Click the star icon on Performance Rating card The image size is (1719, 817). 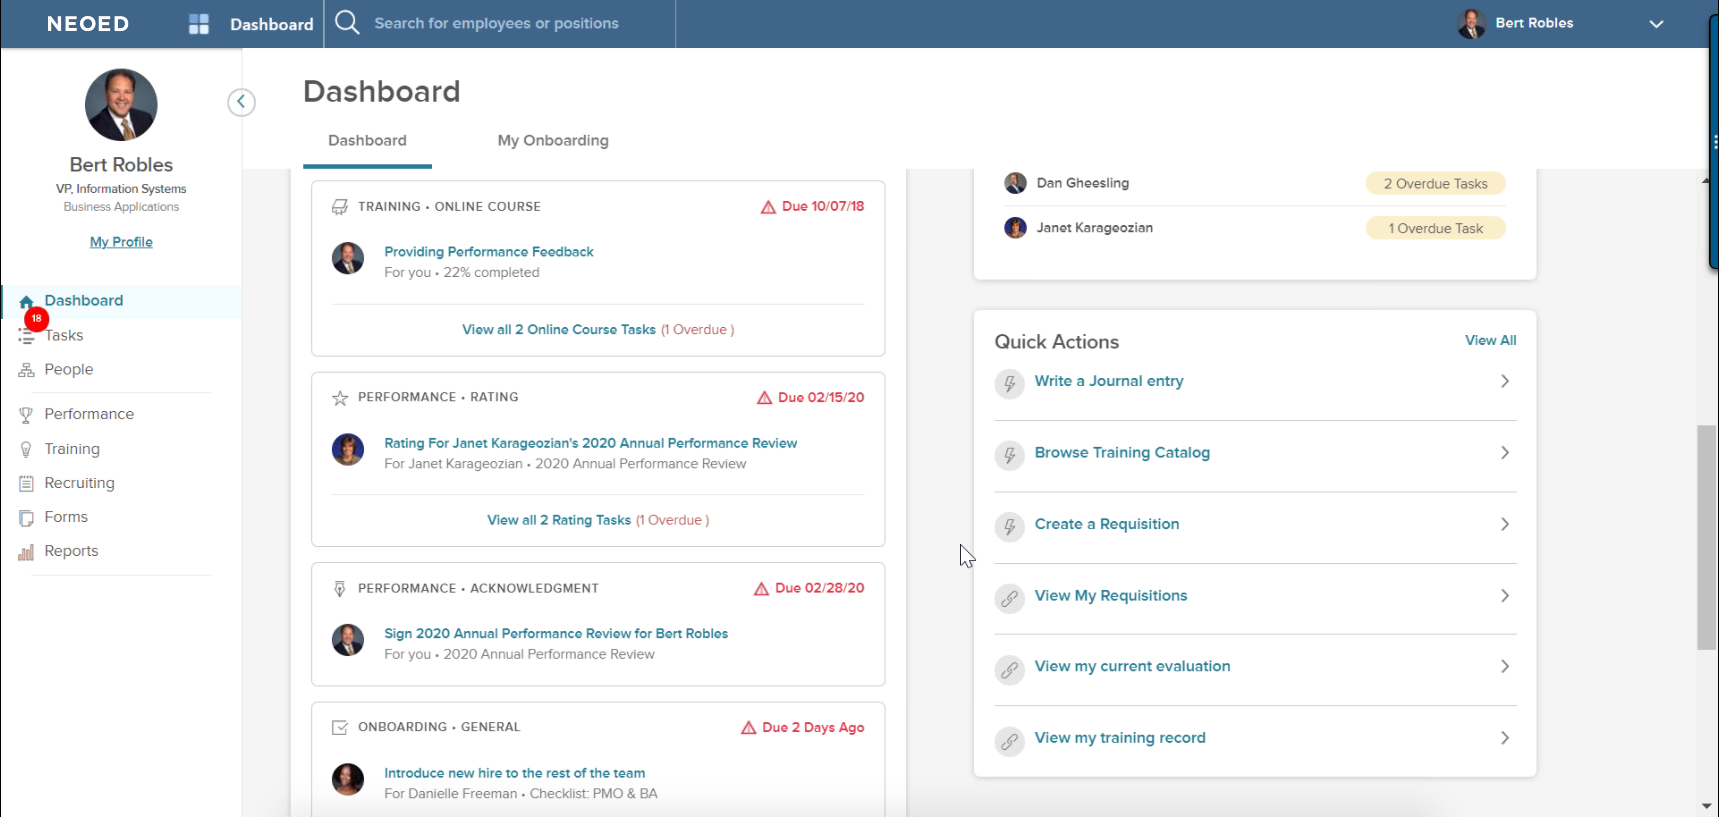tap(340, 398)
